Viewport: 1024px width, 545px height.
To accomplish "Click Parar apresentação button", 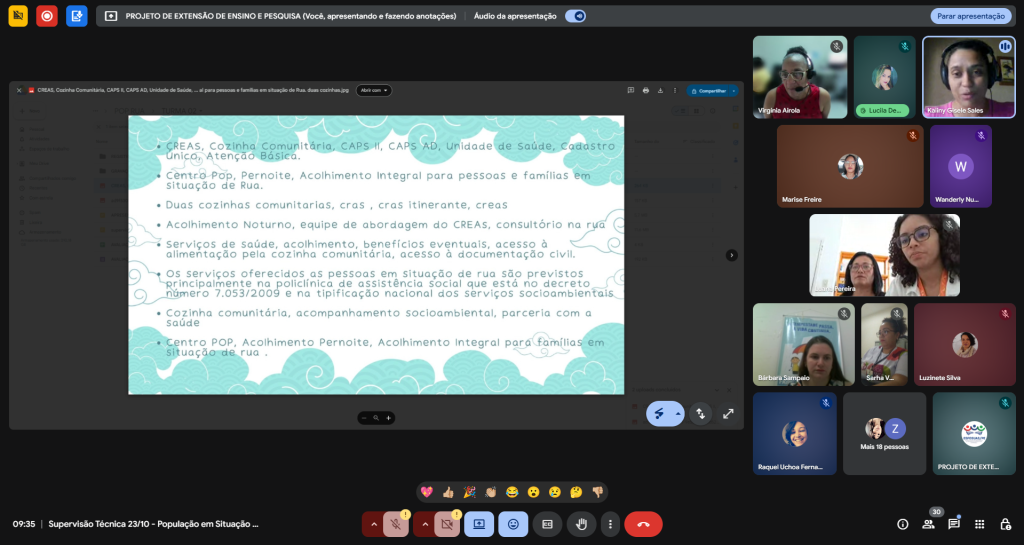I will click(970, 16).
